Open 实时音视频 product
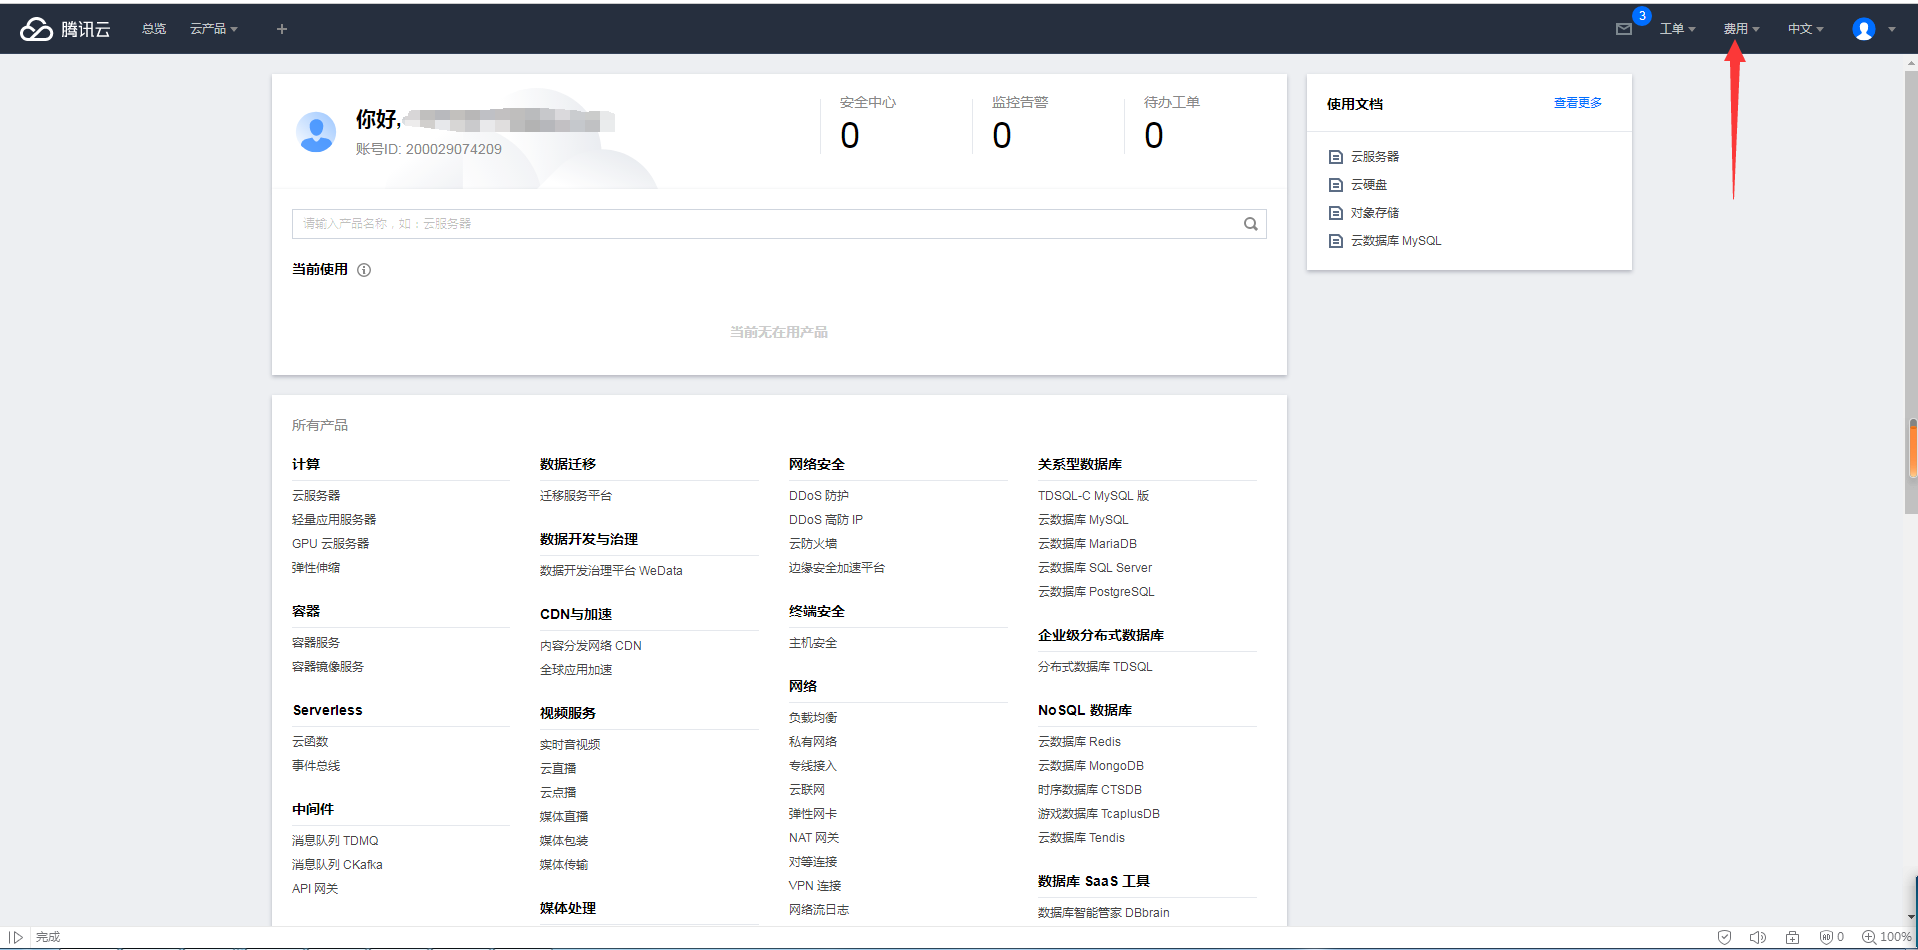This screenshot has height=950, width=1918. pos(570,745)
